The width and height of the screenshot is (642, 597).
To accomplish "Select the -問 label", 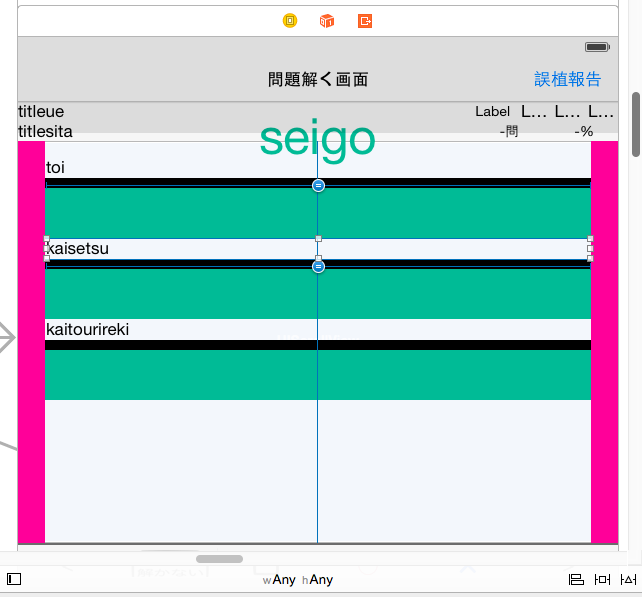I will tap(509, 131).
